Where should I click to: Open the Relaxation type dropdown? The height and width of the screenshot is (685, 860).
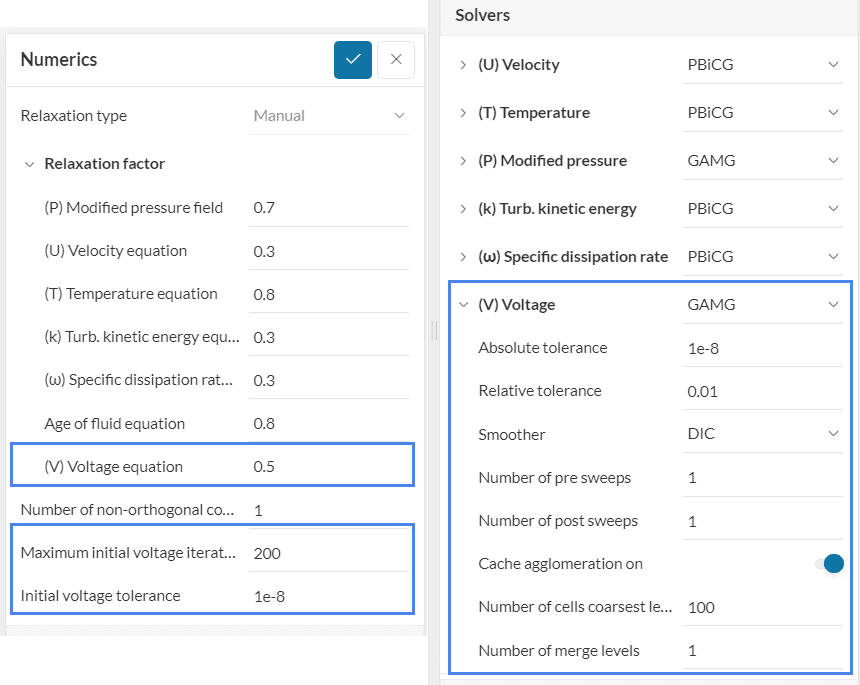coord(329,116)
